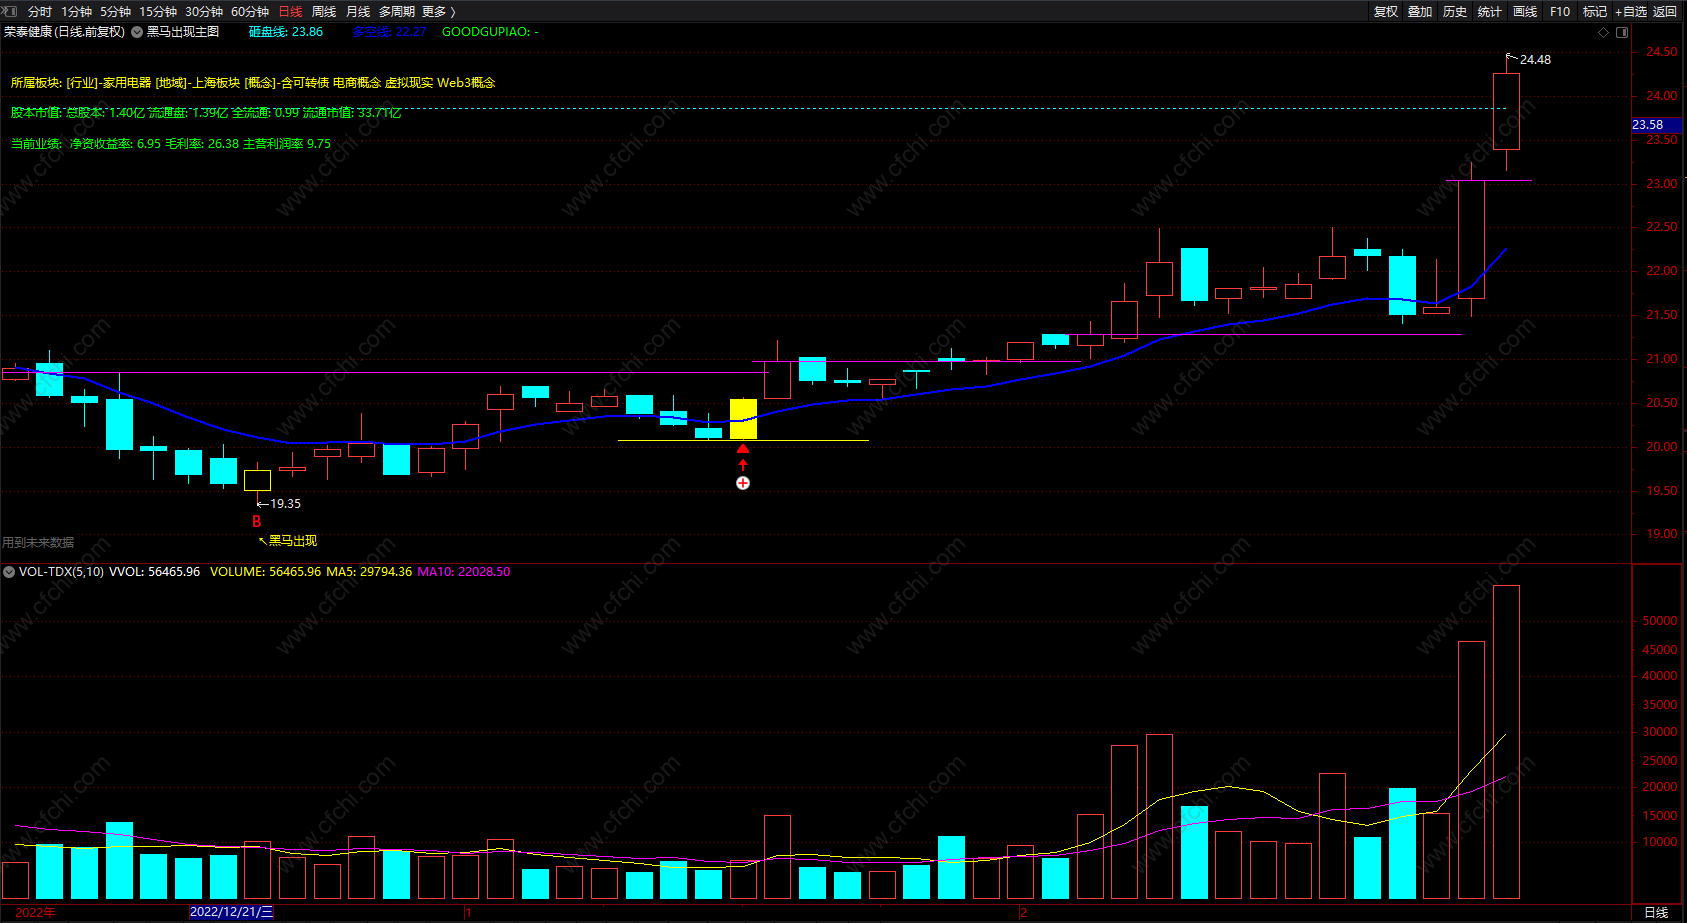The image size is (1687, 923).
Task: Click the yellow highlighted signal candlestick
Action: tap(743, 419)
